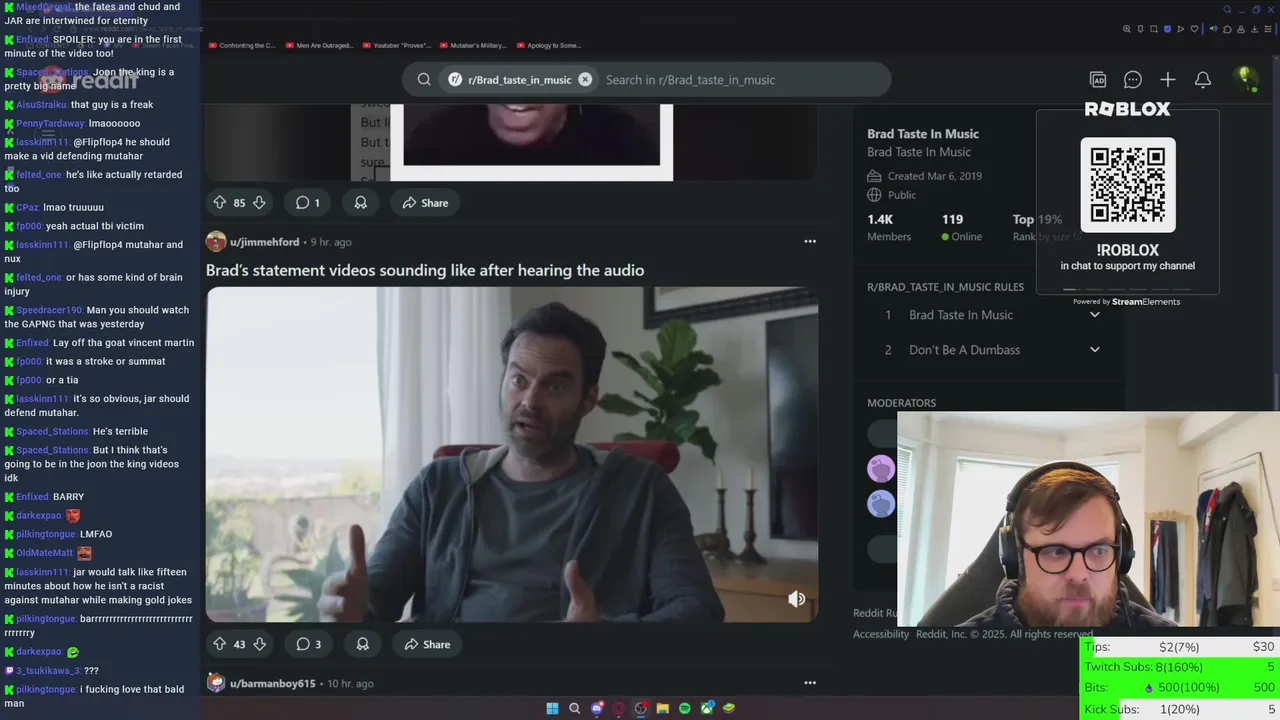
Task: Upvote the post with 85 votes
Action: (x=220, y=202)
